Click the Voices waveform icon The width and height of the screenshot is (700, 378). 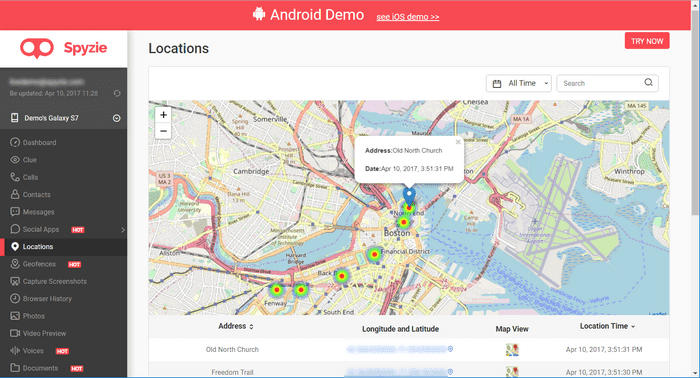coord(15,351)
